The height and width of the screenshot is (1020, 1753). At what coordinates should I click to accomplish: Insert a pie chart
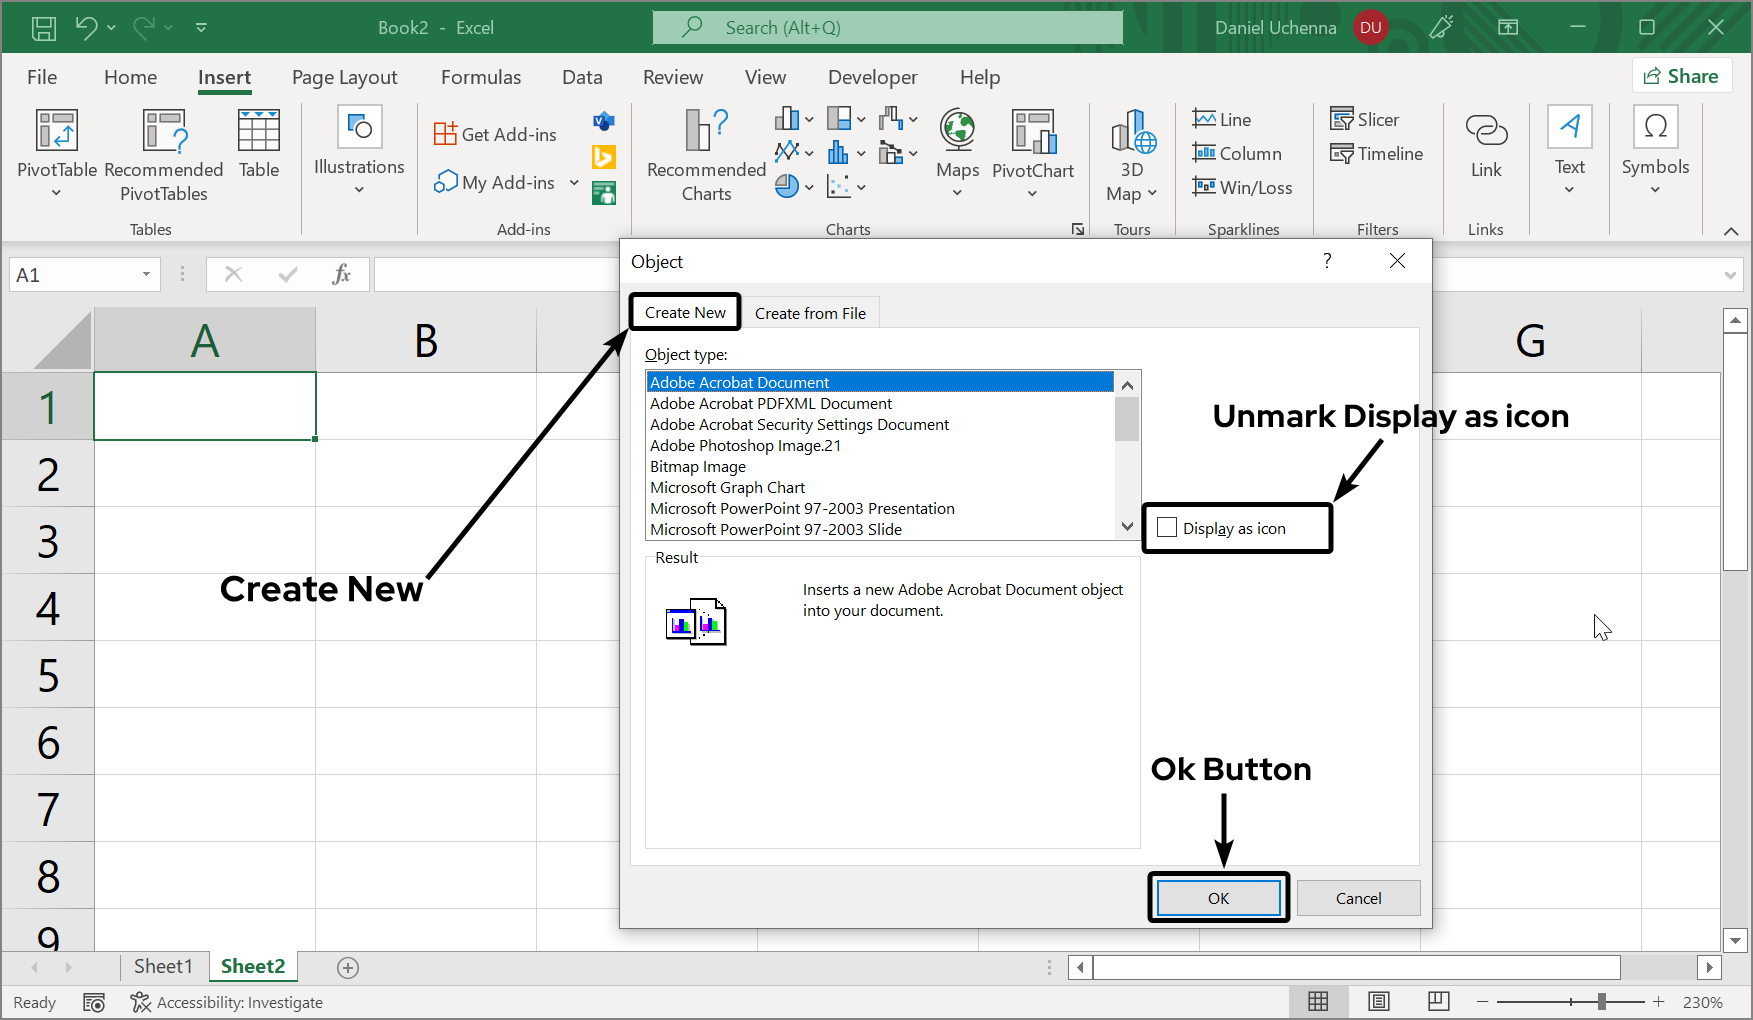[x=786, y=185]
